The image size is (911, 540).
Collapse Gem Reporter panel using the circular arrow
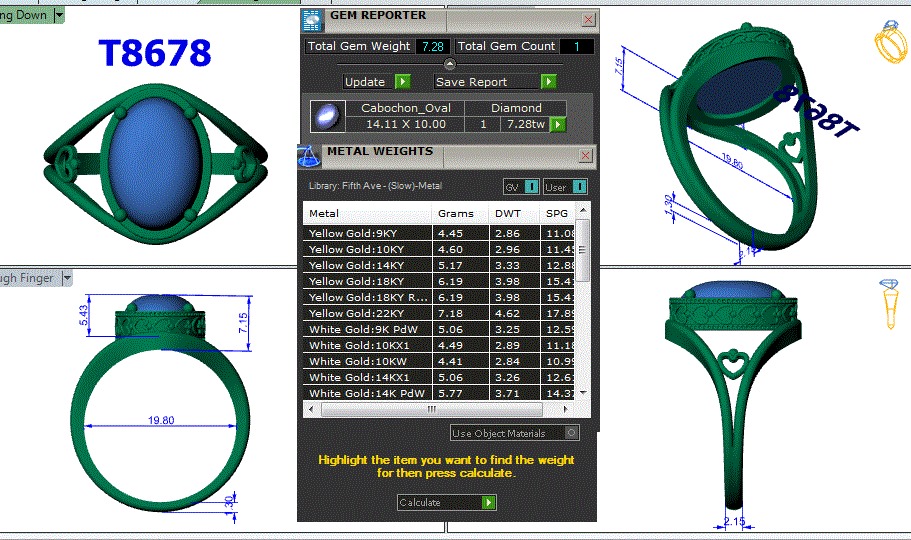point(449,64)
